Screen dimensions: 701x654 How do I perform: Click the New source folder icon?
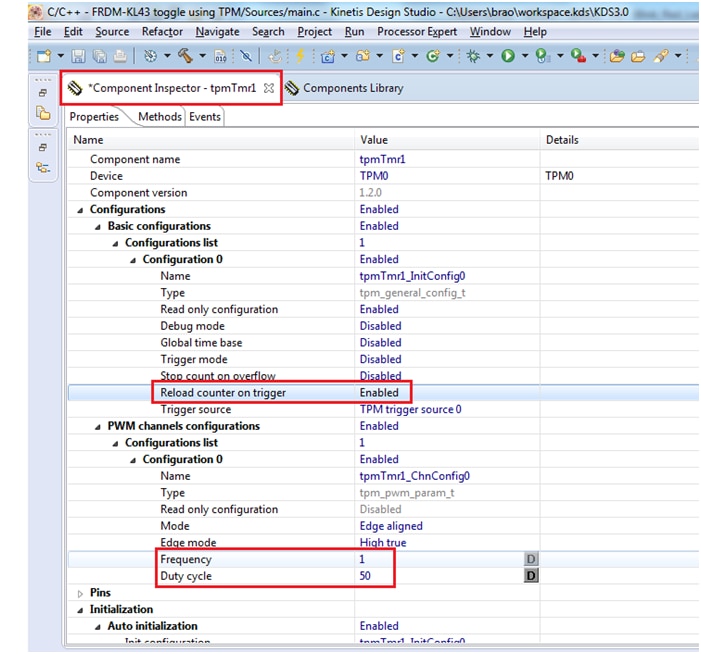point(363,56)
